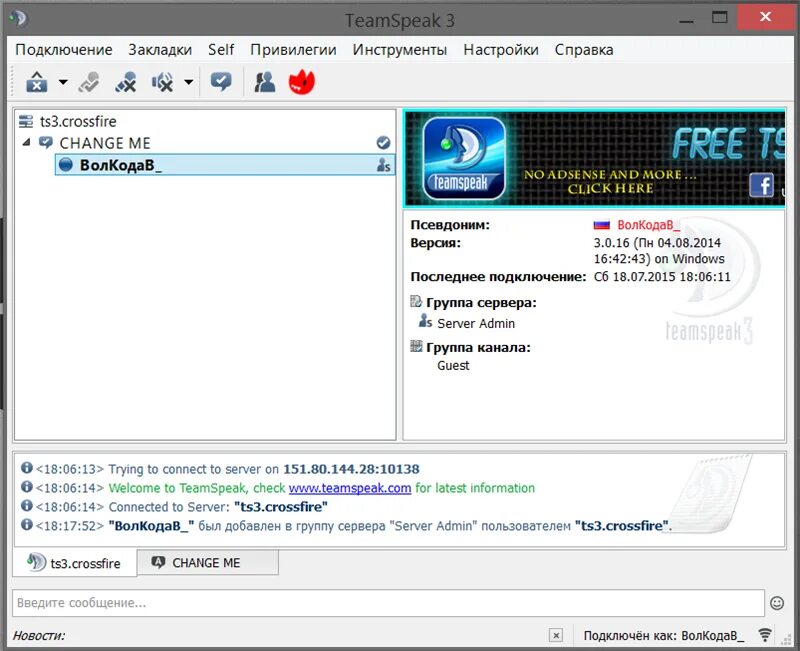Select the ts3.crossfire server in the tree
This screenshot has height=651, width=800.
(78, 121)
